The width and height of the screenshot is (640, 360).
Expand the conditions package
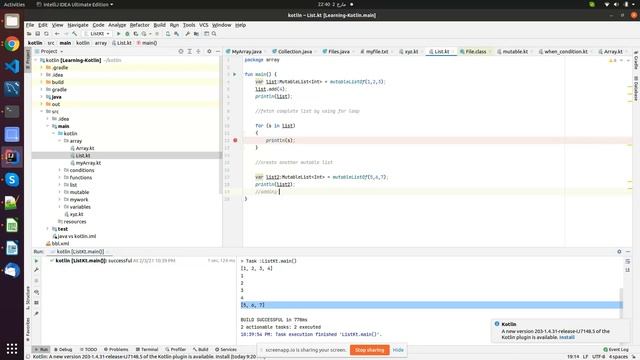tap(59, 170)
